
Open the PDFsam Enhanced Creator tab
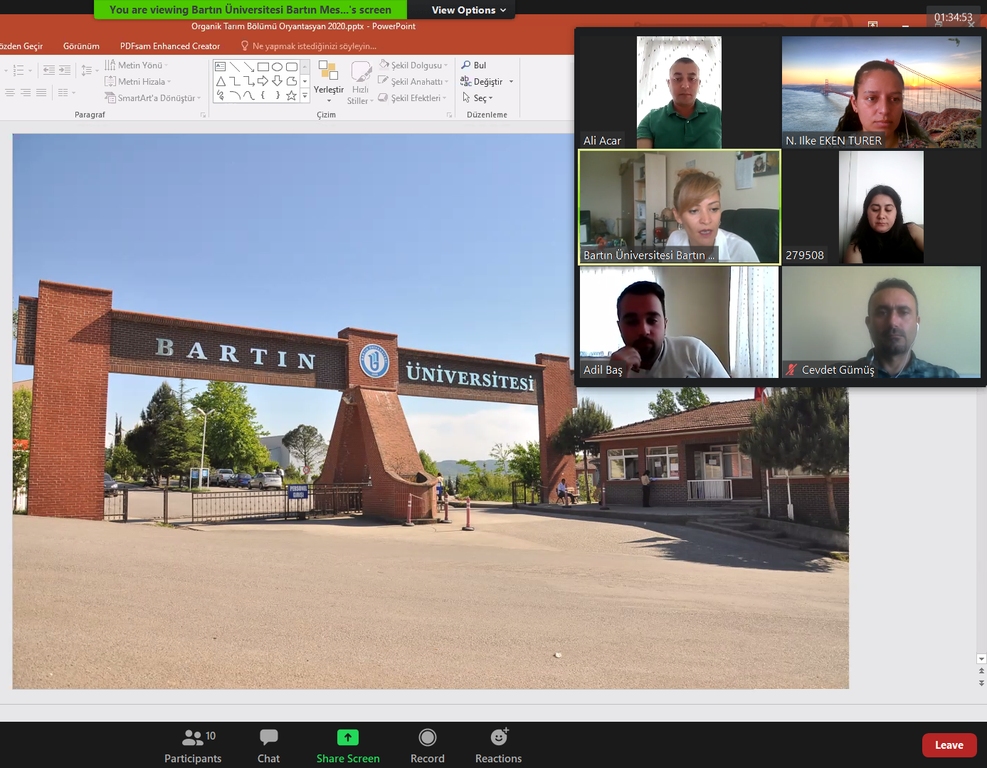170,46
